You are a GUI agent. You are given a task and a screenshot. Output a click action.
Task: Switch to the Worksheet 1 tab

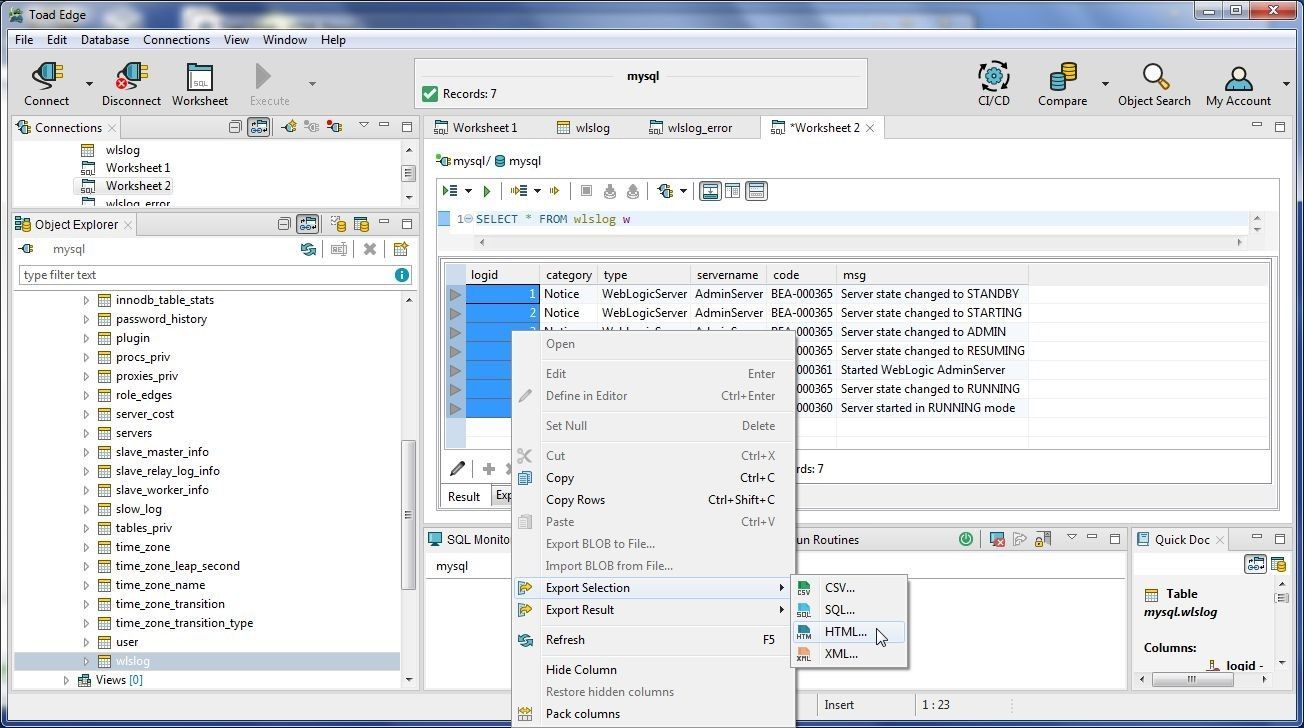475,127
